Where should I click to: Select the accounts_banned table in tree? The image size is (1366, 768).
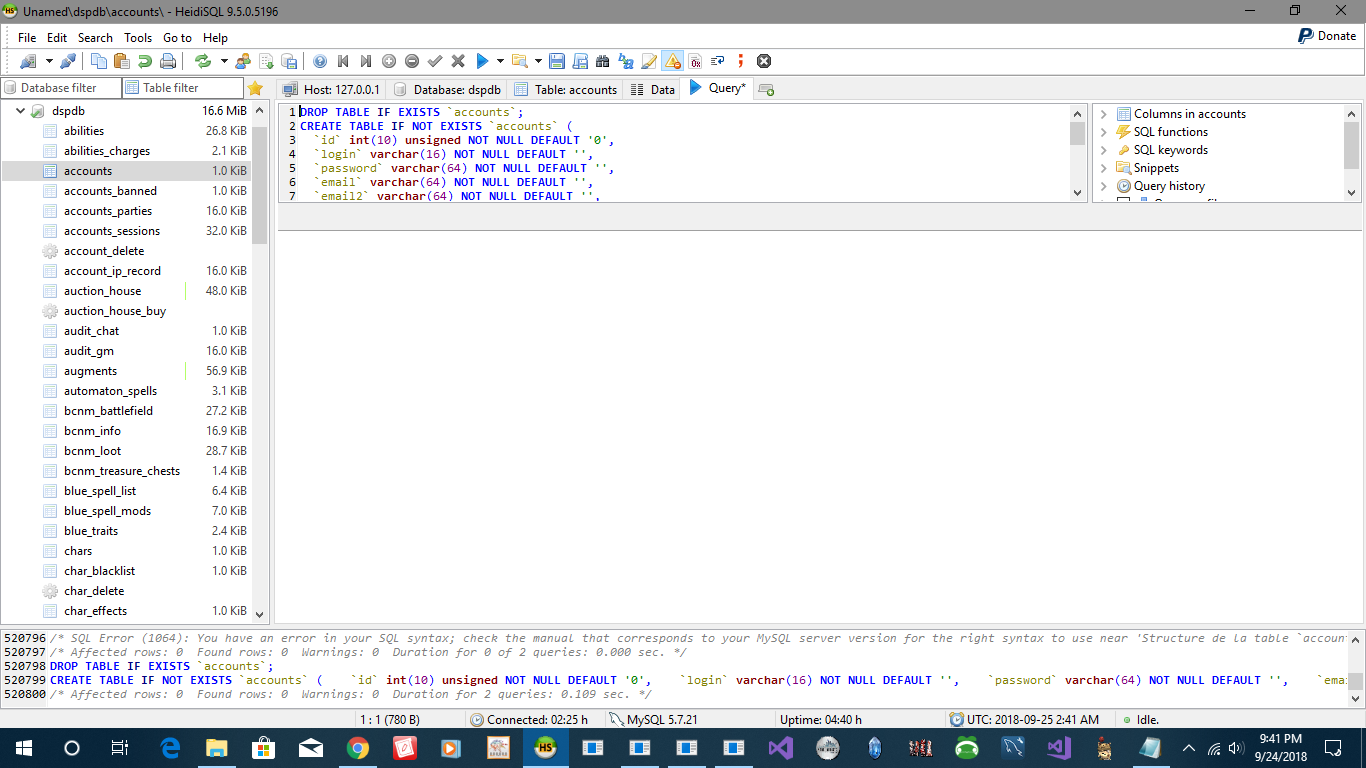(x=110, y=191)
